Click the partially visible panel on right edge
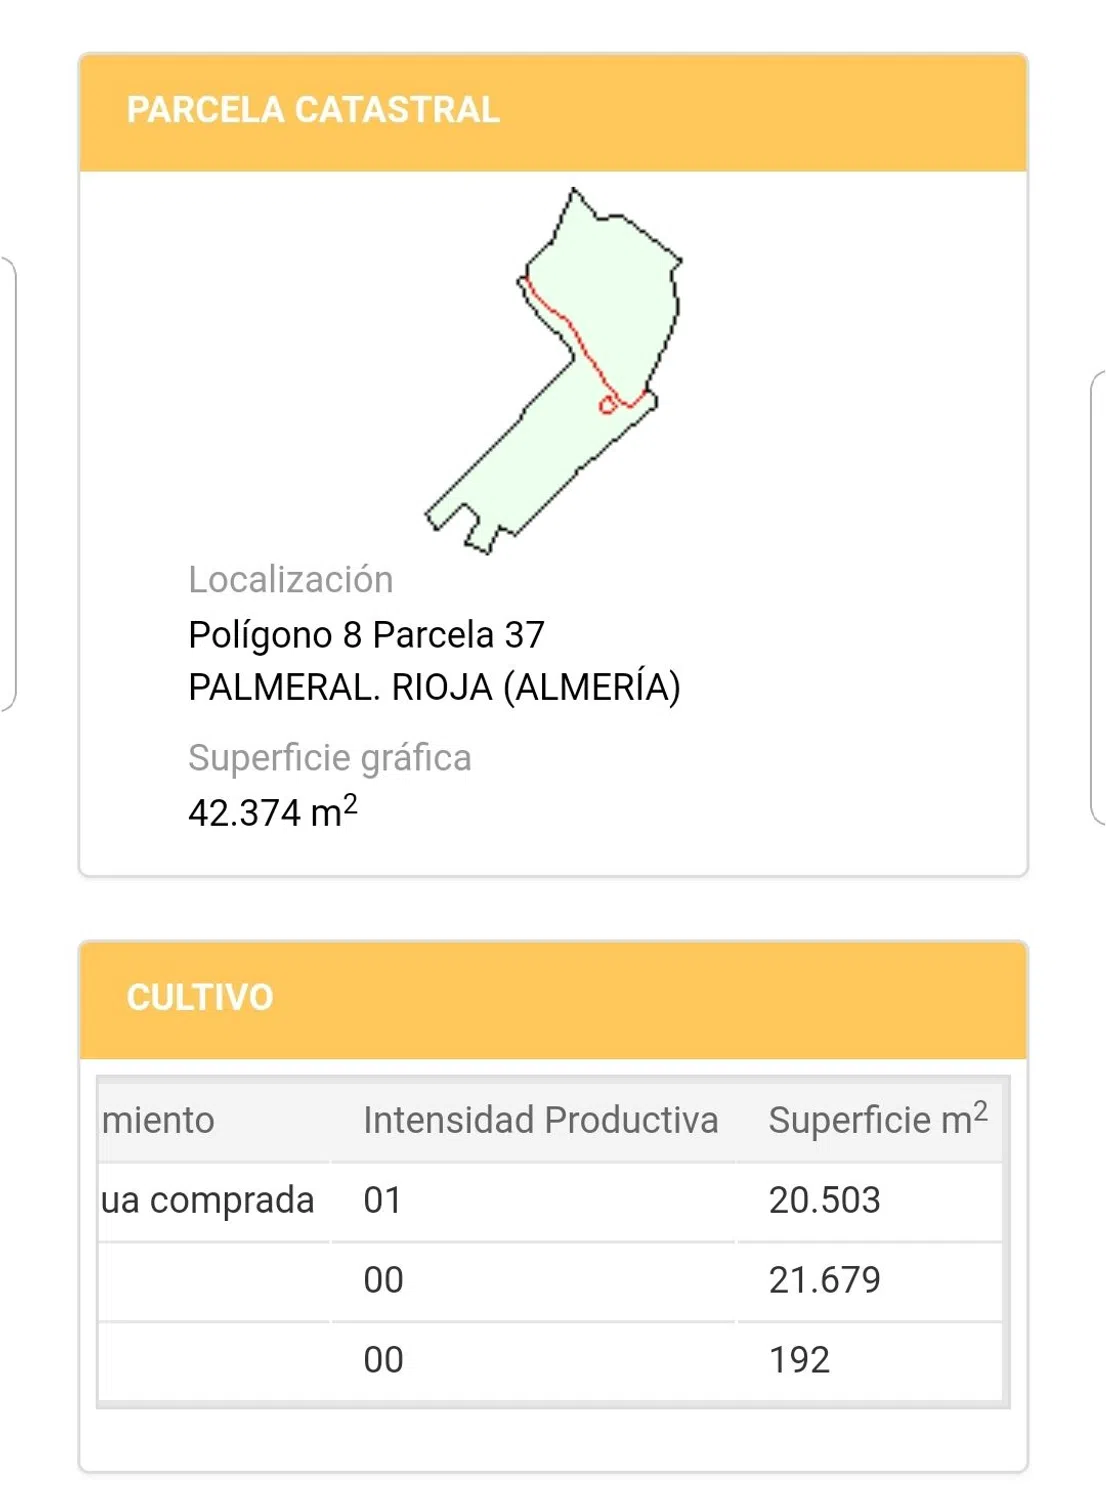 tap(1097, 598)
